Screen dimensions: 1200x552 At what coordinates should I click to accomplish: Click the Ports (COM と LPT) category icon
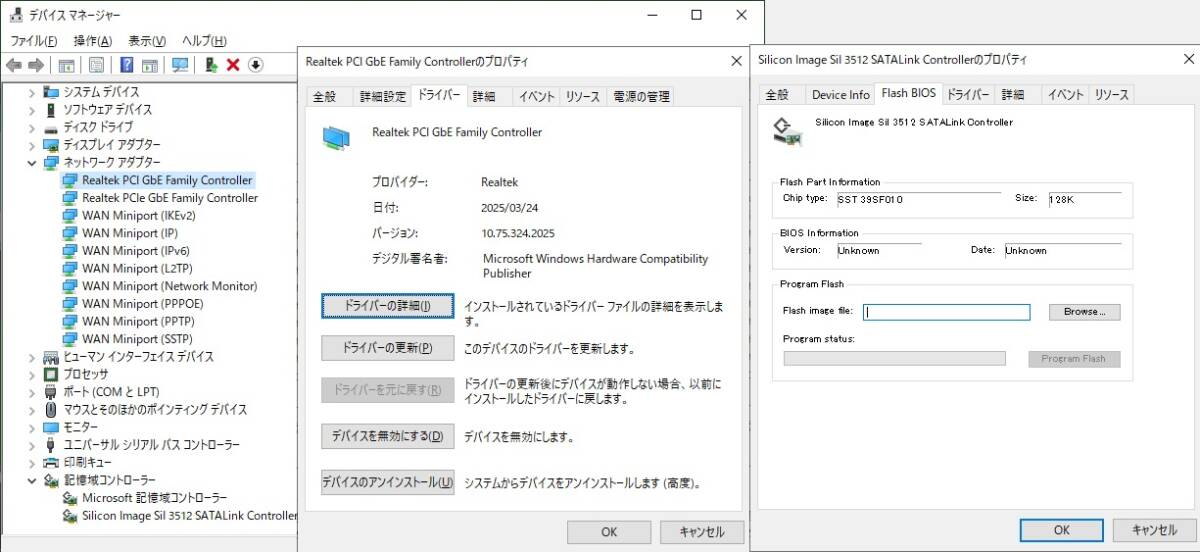click(x=51, y=392)
